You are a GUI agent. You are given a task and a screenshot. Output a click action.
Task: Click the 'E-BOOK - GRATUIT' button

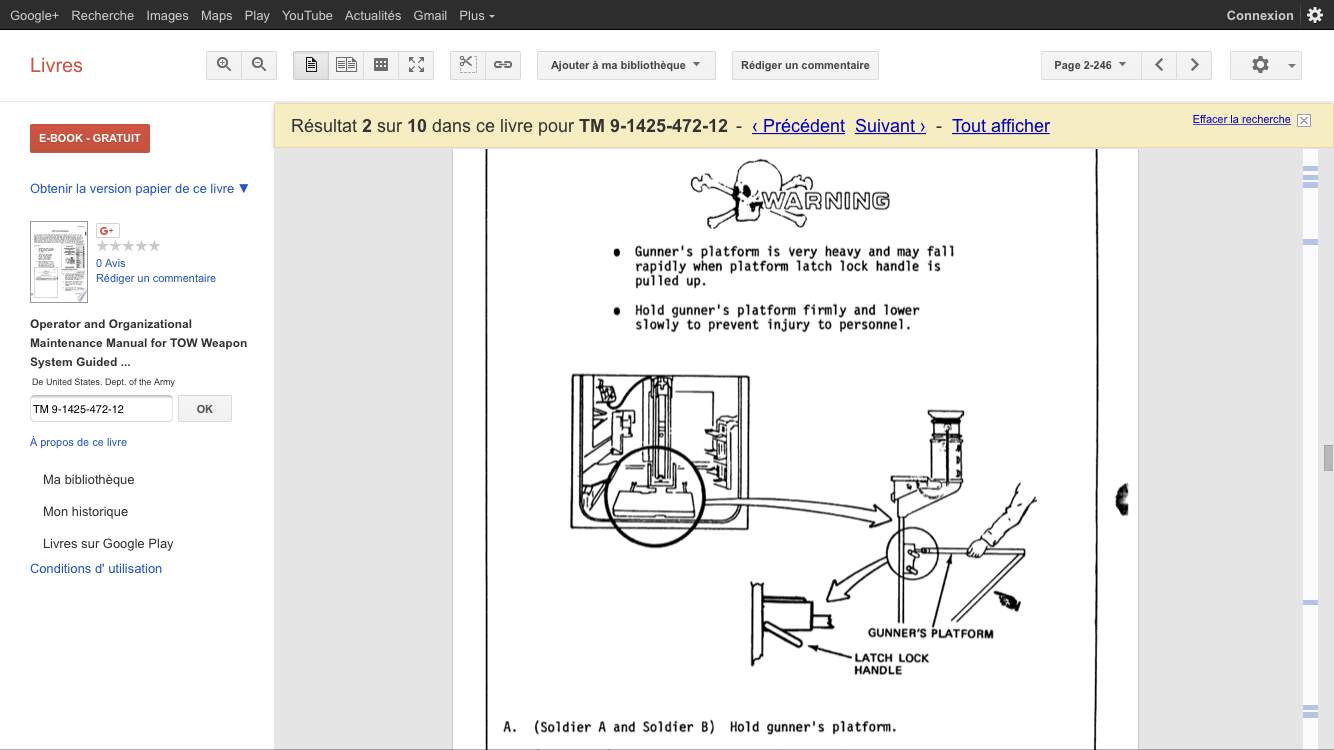(90, 138)
